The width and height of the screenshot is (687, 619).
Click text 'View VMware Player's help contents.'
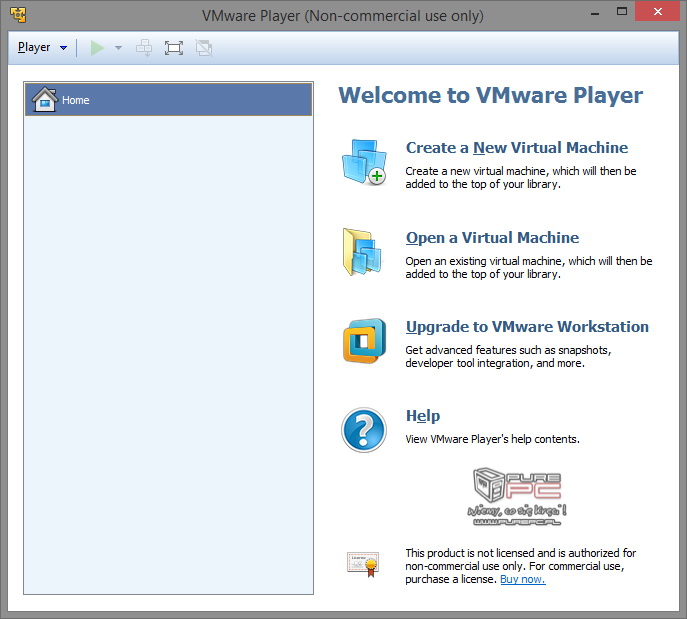coord(492,439)
